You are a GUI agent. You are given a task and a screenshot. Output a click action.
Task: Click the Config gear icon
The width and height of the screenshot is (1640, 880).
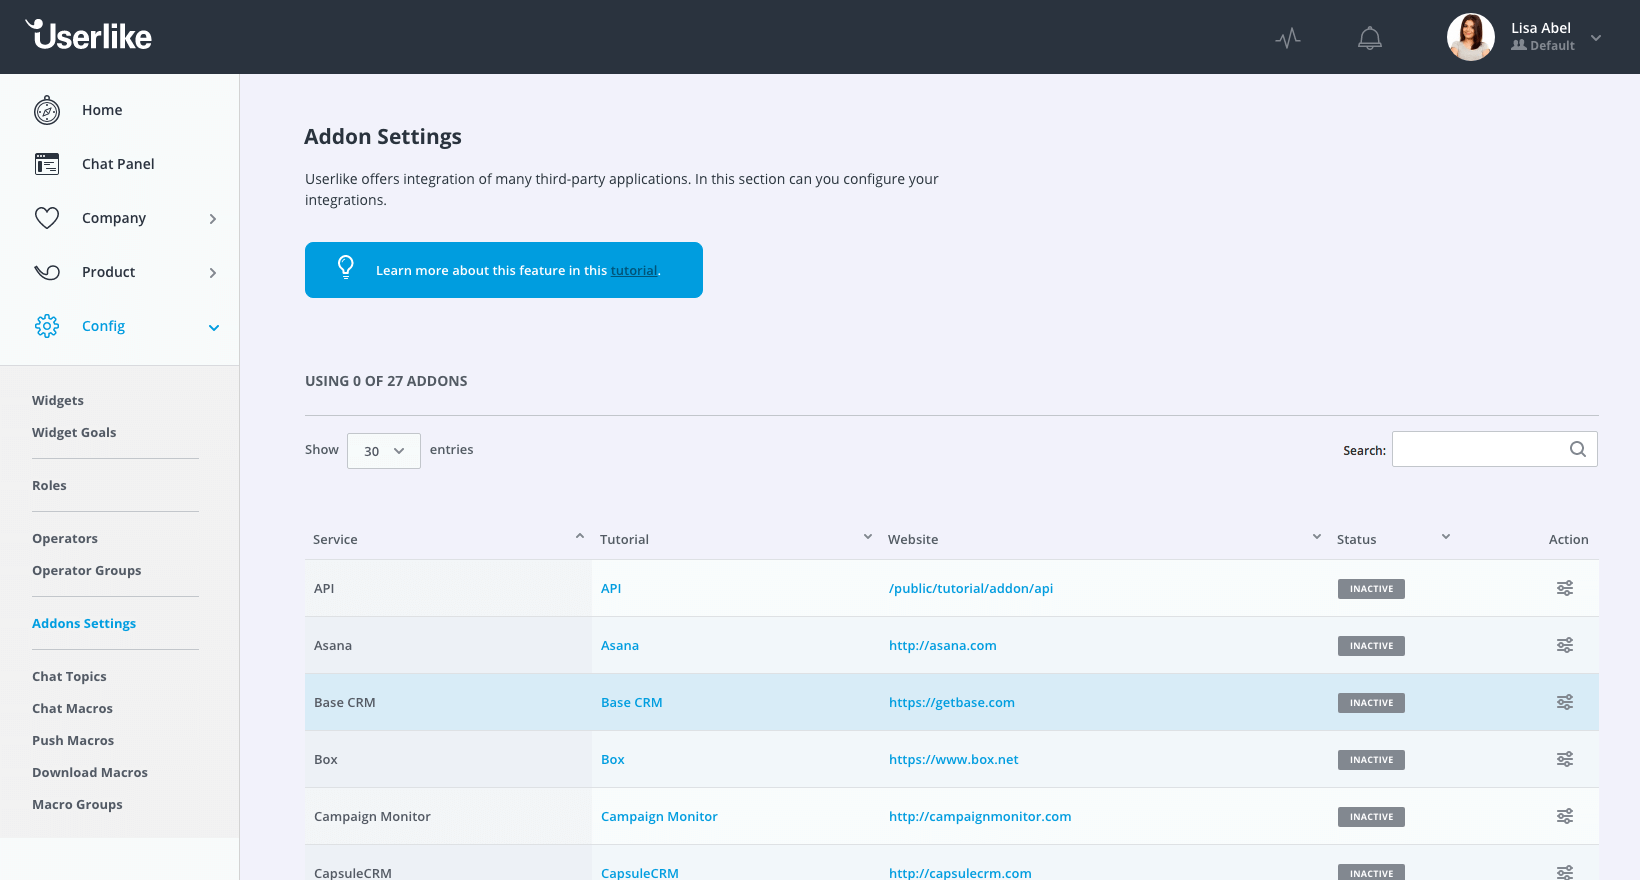pos(47,326)
